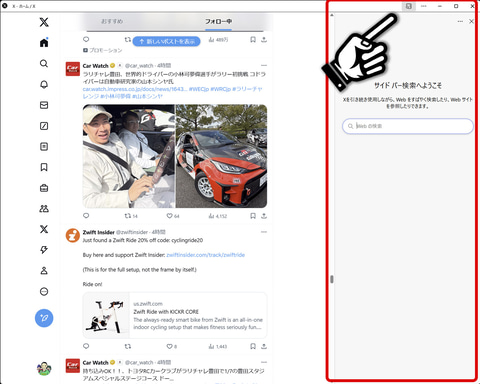The image size is (480, 384).
Task: Open zwiftinsider.com/track/zwiftride link
Action: click(x=206, y=255)
